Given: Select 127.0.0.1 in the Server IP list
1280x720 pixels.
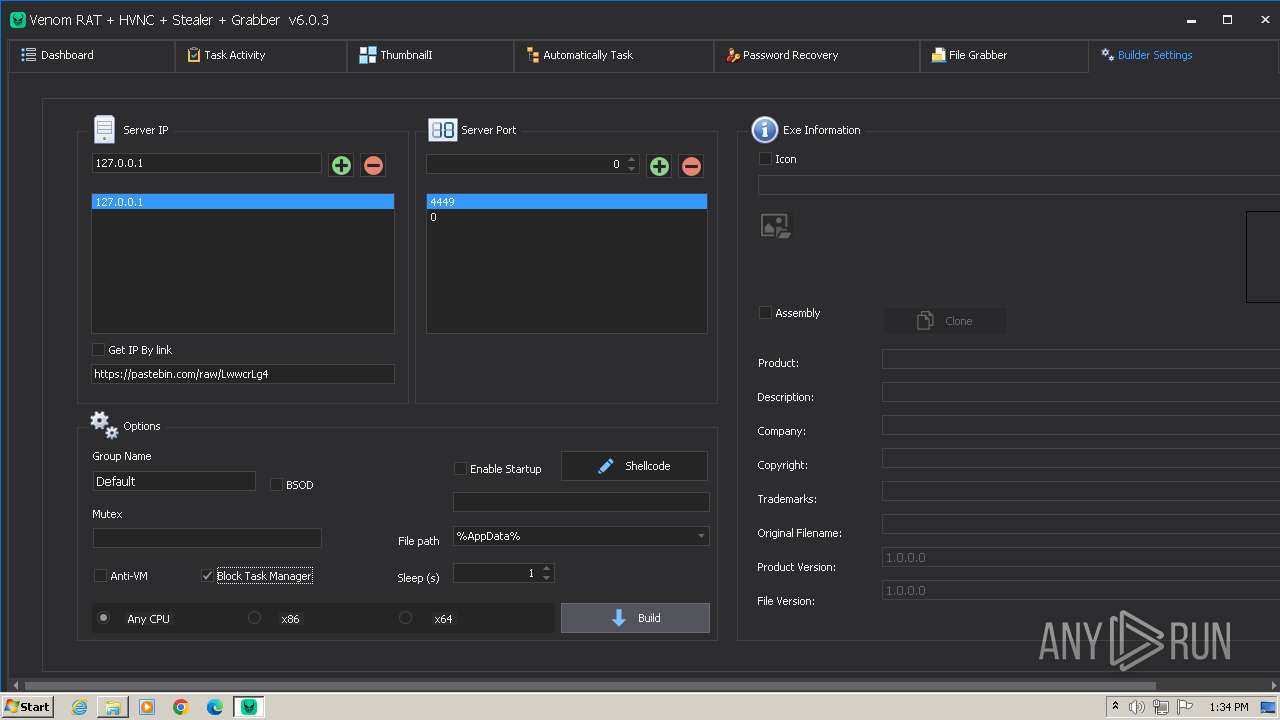Looking at the screenshot, I should coord(242,202).
